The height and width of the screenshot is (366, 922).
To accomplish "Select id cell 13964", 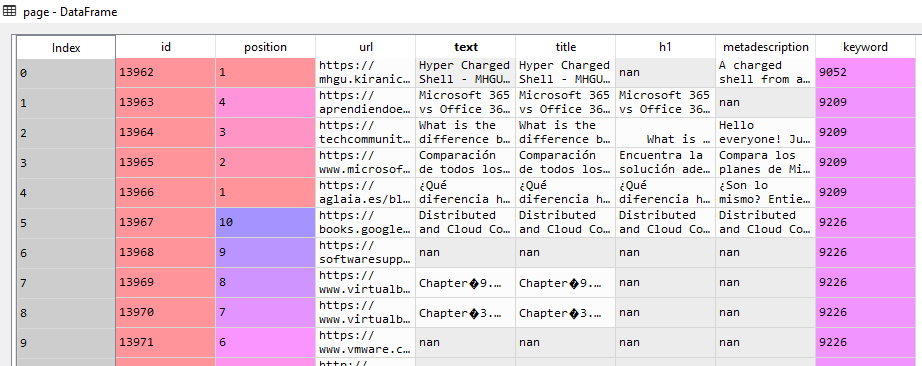I will pyautogui.click(x=166, y=133).
